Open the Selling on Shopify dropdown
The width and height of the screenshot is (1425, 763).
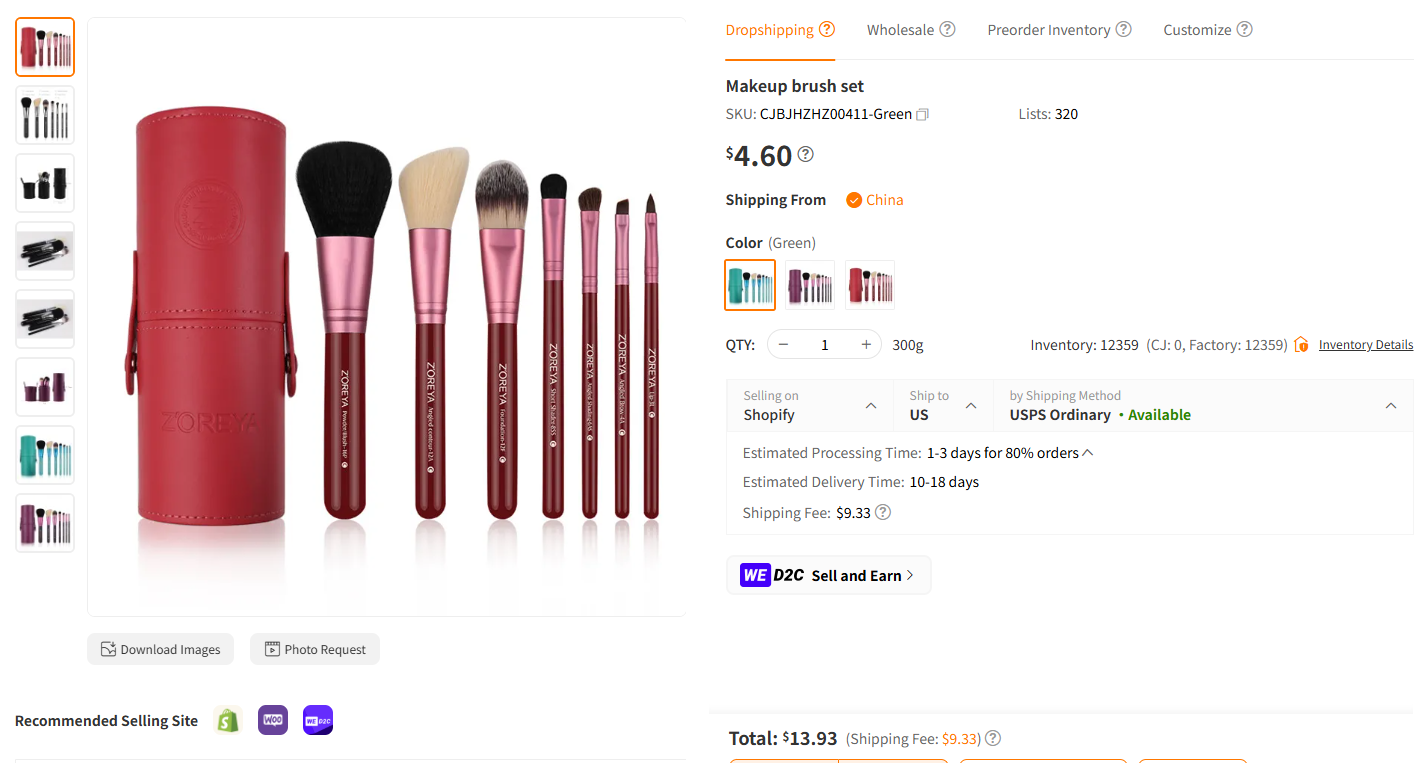click(870, 406)
